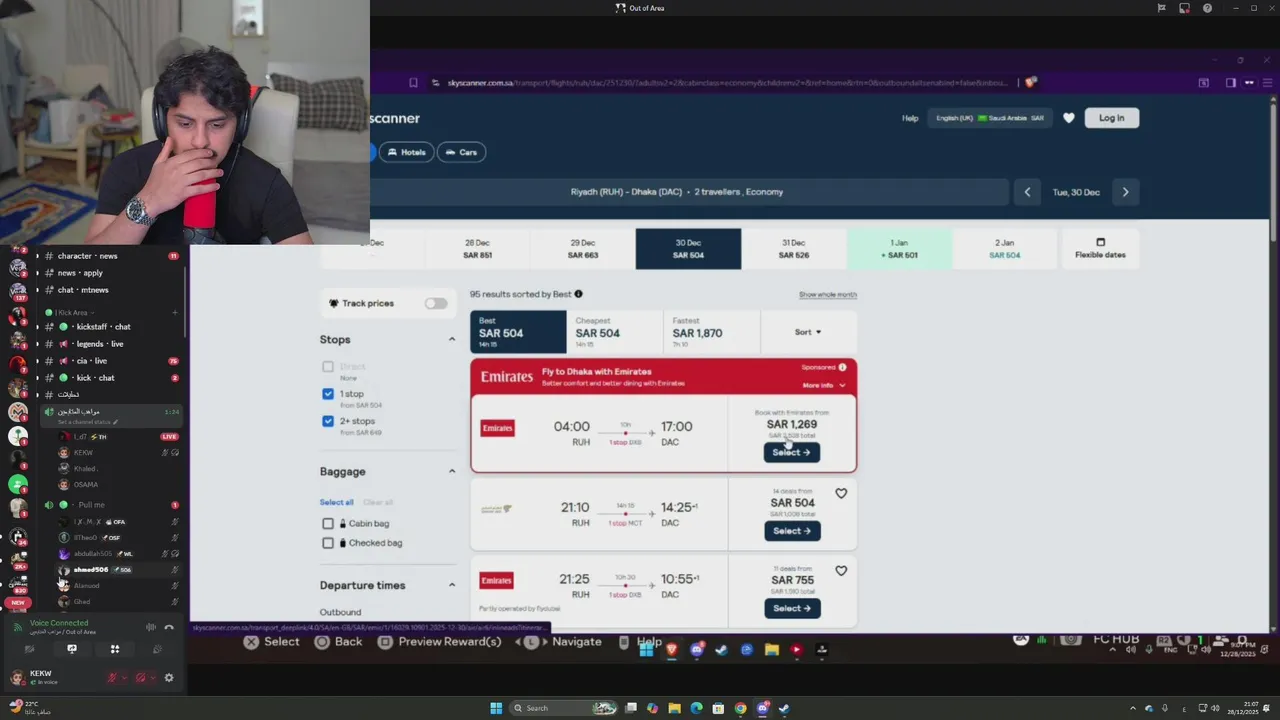The image size is (1280, 720).
Task: Open notifications flag icon in top bar
Action: pos(1161,8)
